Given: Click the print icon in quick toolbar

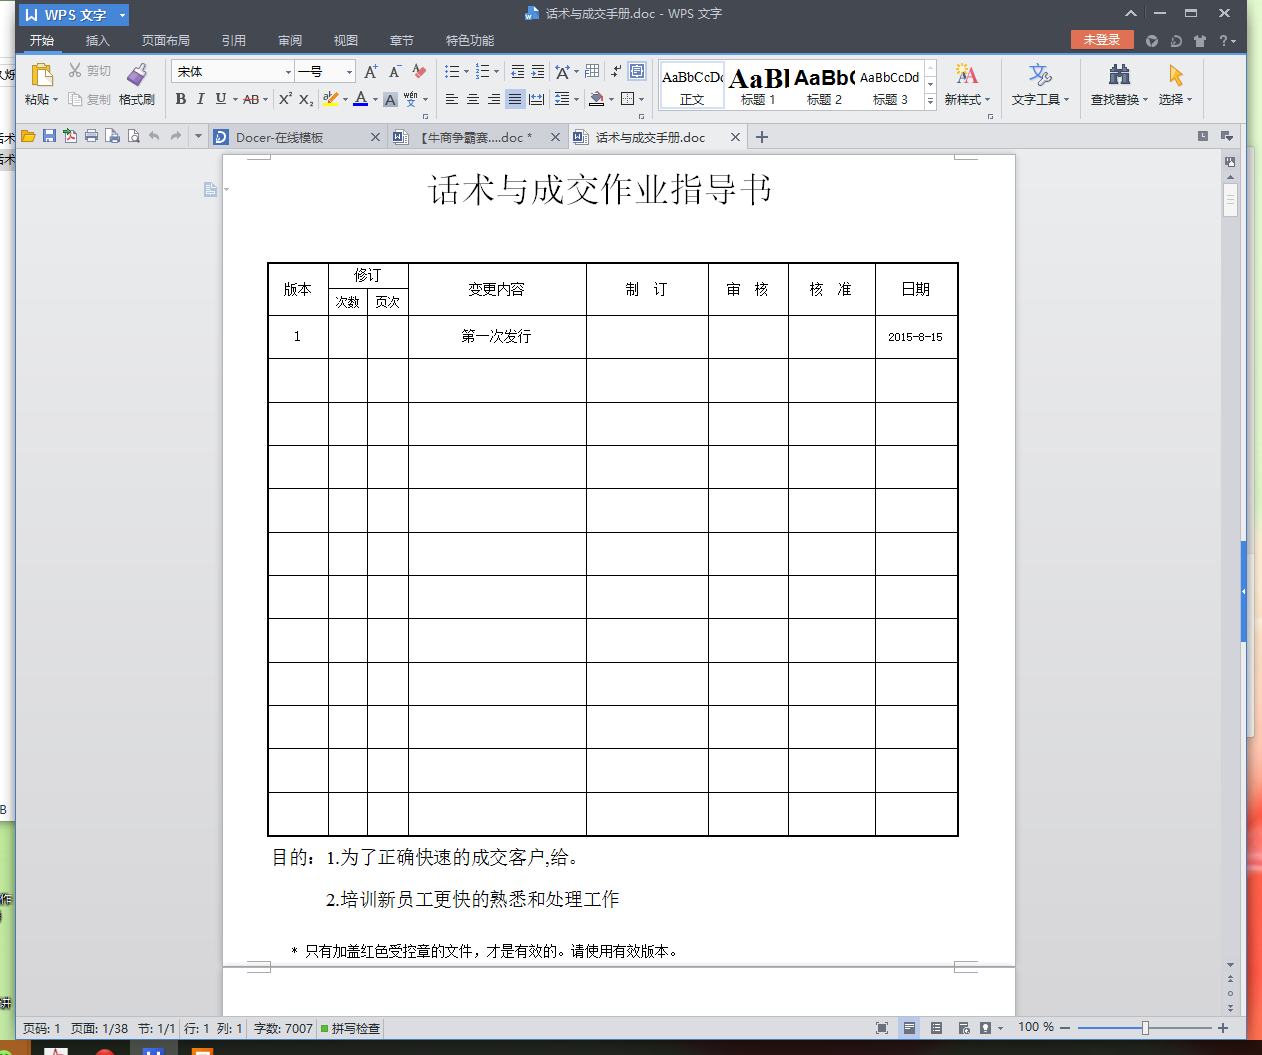Looking at the screenshot, I should (x=91, y=136).
